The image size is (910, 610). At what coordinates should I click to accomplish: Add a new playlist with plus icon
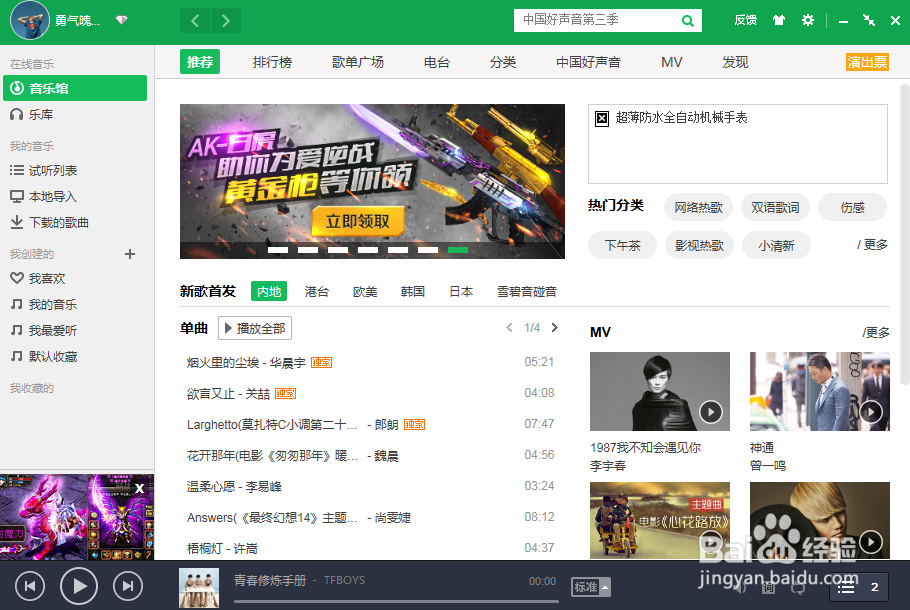[x=130, y=254]
